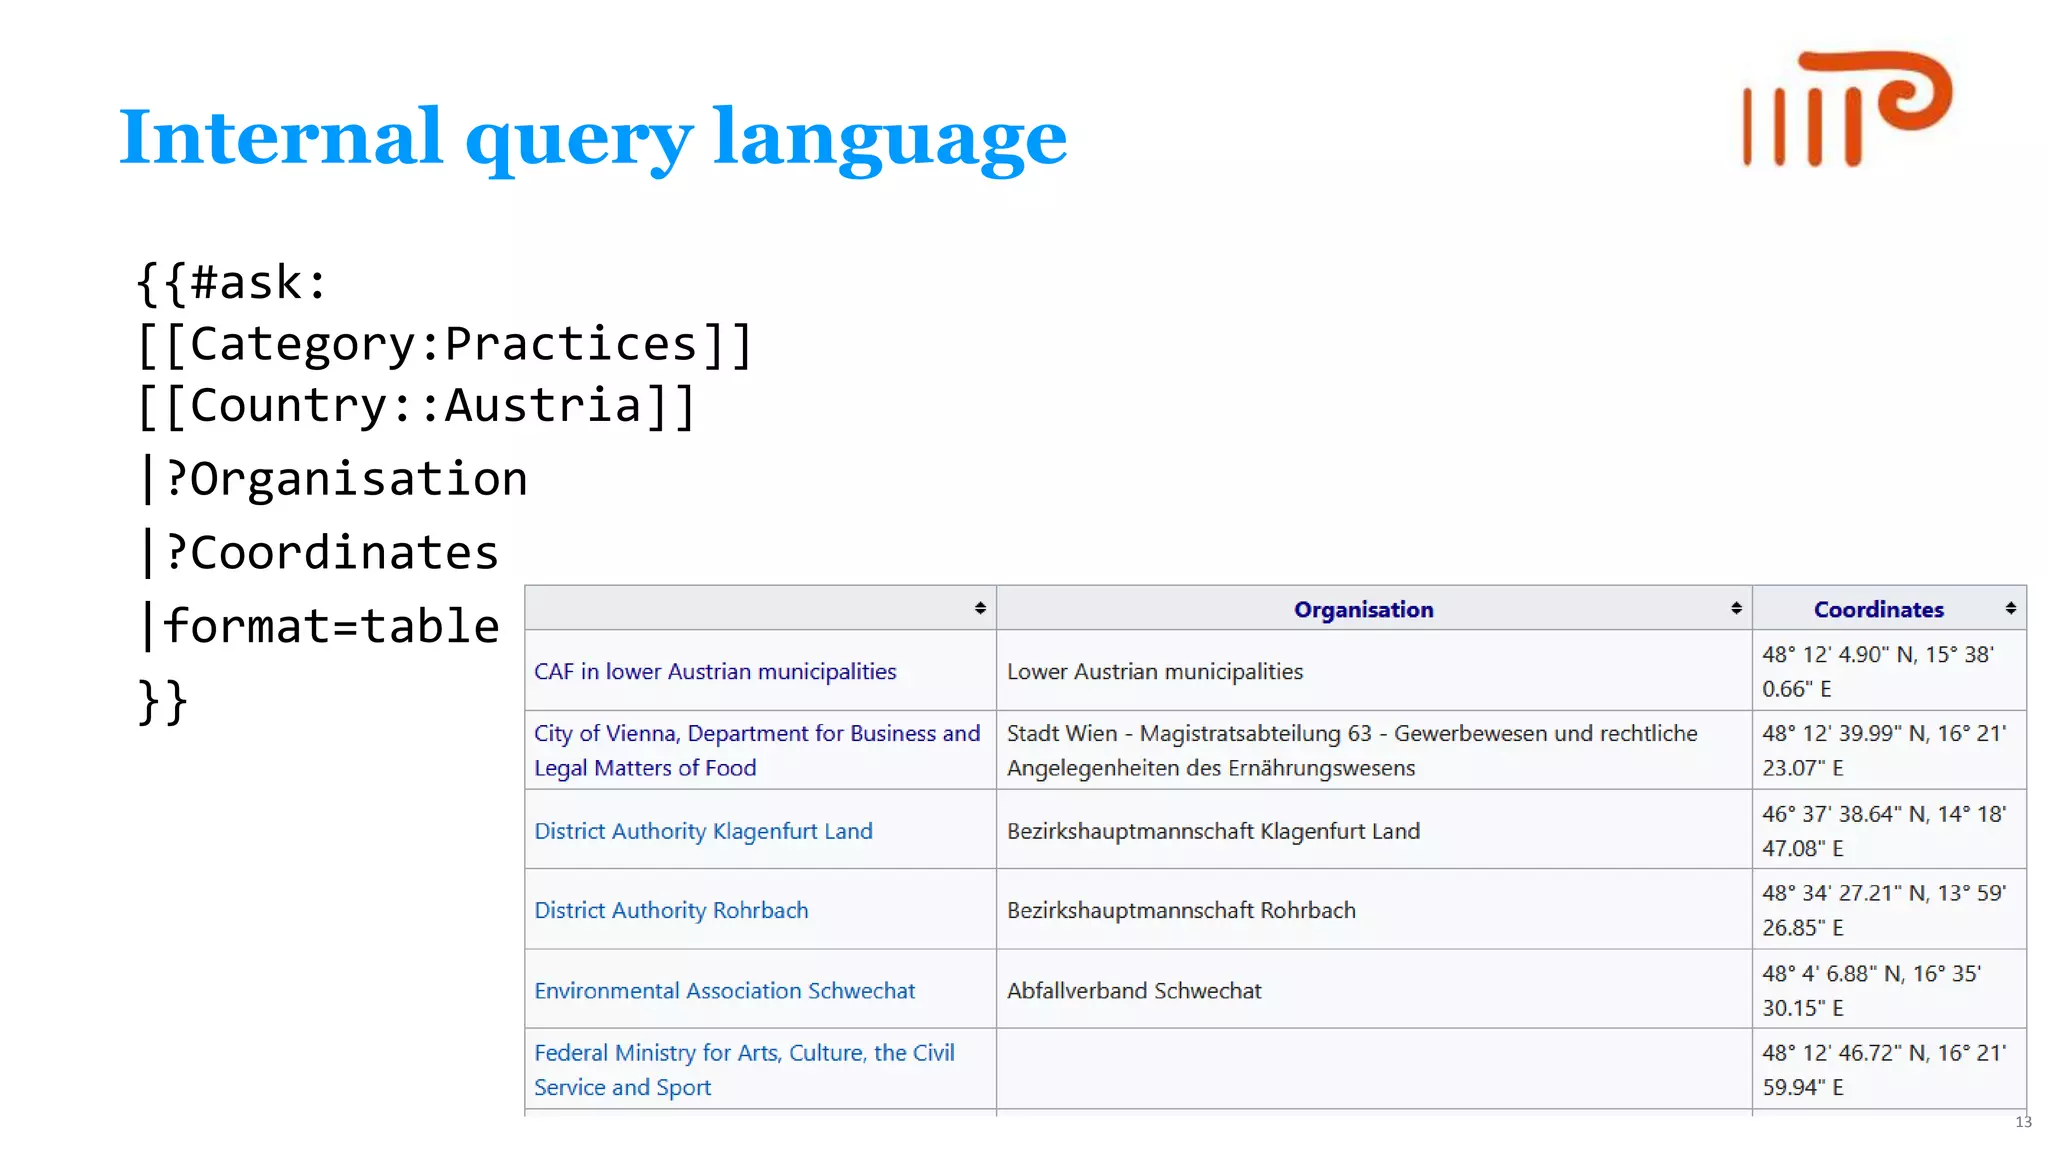Select coordinates 46° 37' 38.64" N cell
The height and width of the screenshot is (1152, 2048).
1889,830
